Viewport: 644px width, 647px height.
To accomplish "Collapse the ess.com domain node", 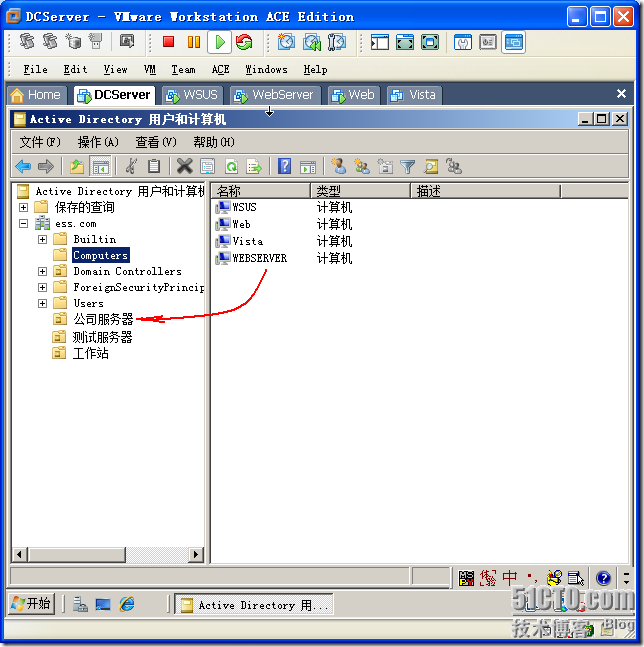I will (24, 224).
